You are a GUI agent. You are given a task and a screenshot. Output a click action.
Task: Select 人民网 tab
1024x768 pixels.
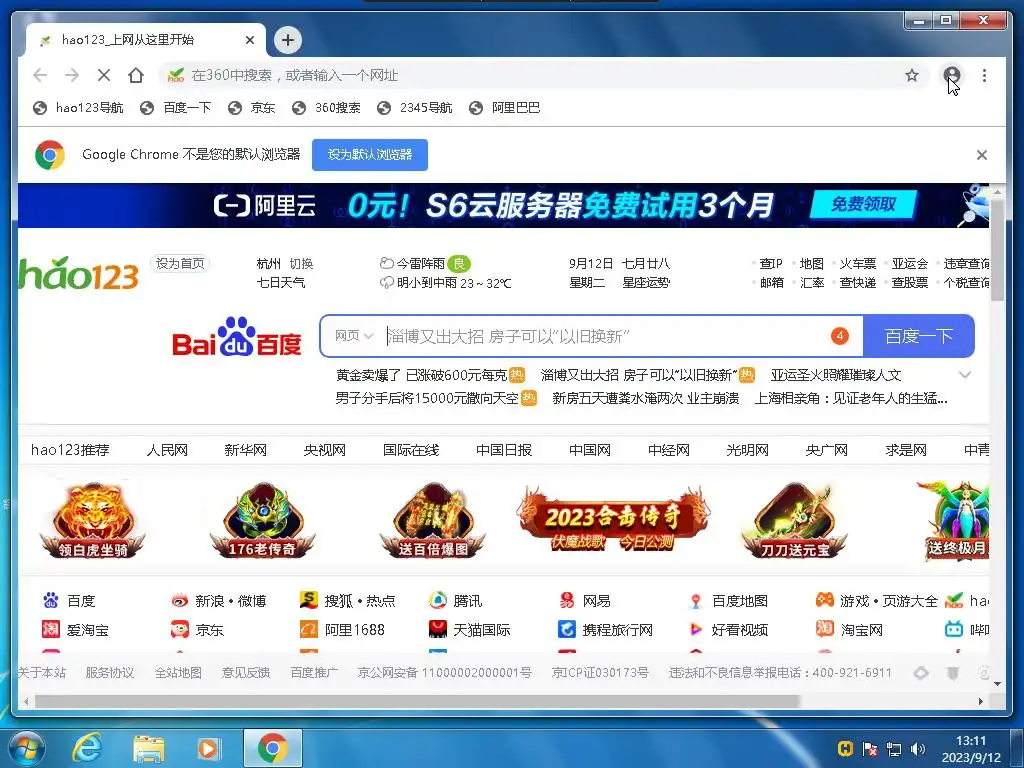(167, 450)
